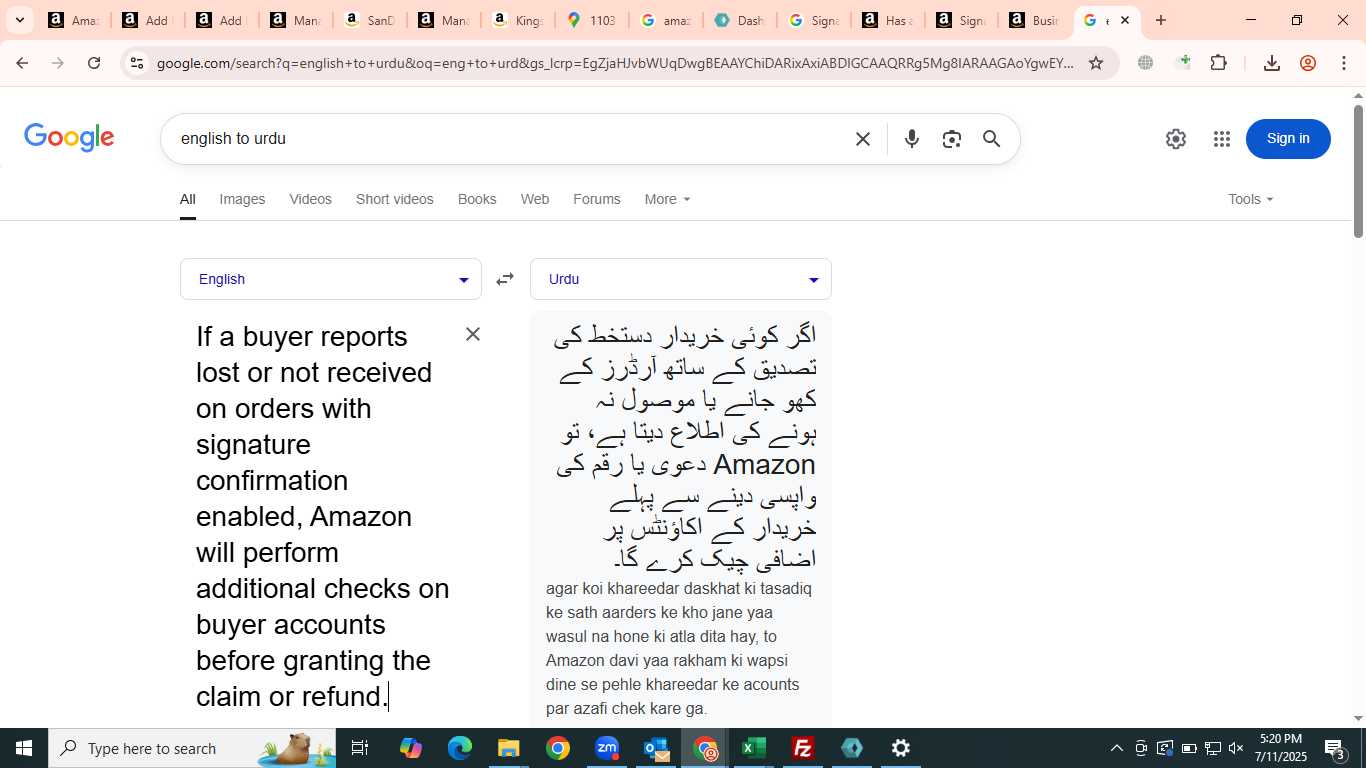Switch to Forums results

pos(597,199)
